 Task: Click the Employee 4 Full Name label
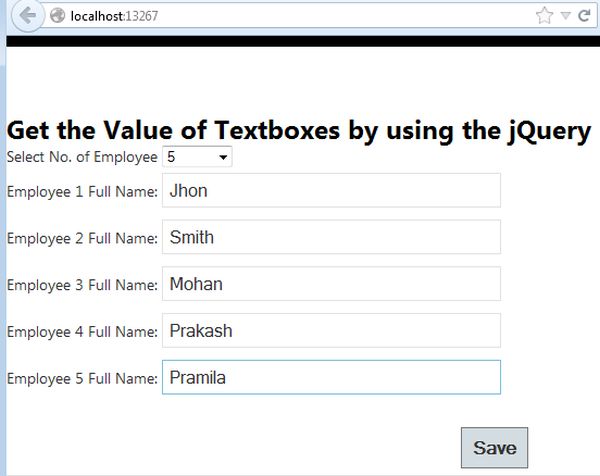tap(82, 332)
